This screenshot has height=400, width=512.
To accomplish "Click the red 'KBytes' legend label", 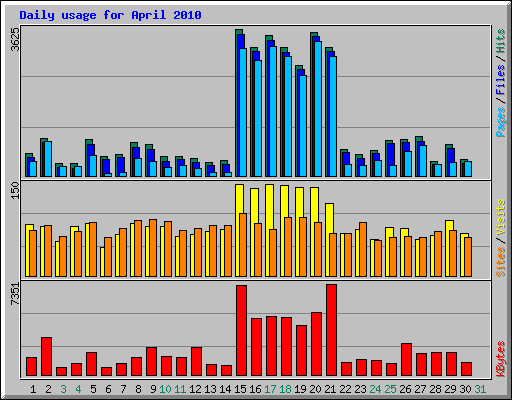I will [x=501, y=359].
